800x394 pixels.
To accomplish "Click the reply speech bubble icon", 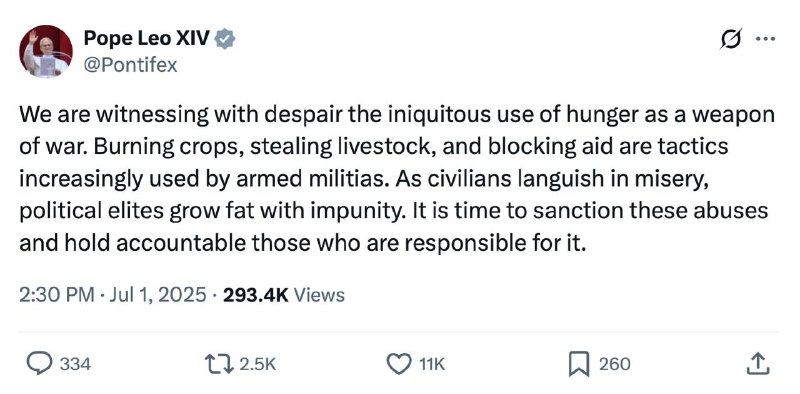I will pyautogui.click(x=39, y=363).
